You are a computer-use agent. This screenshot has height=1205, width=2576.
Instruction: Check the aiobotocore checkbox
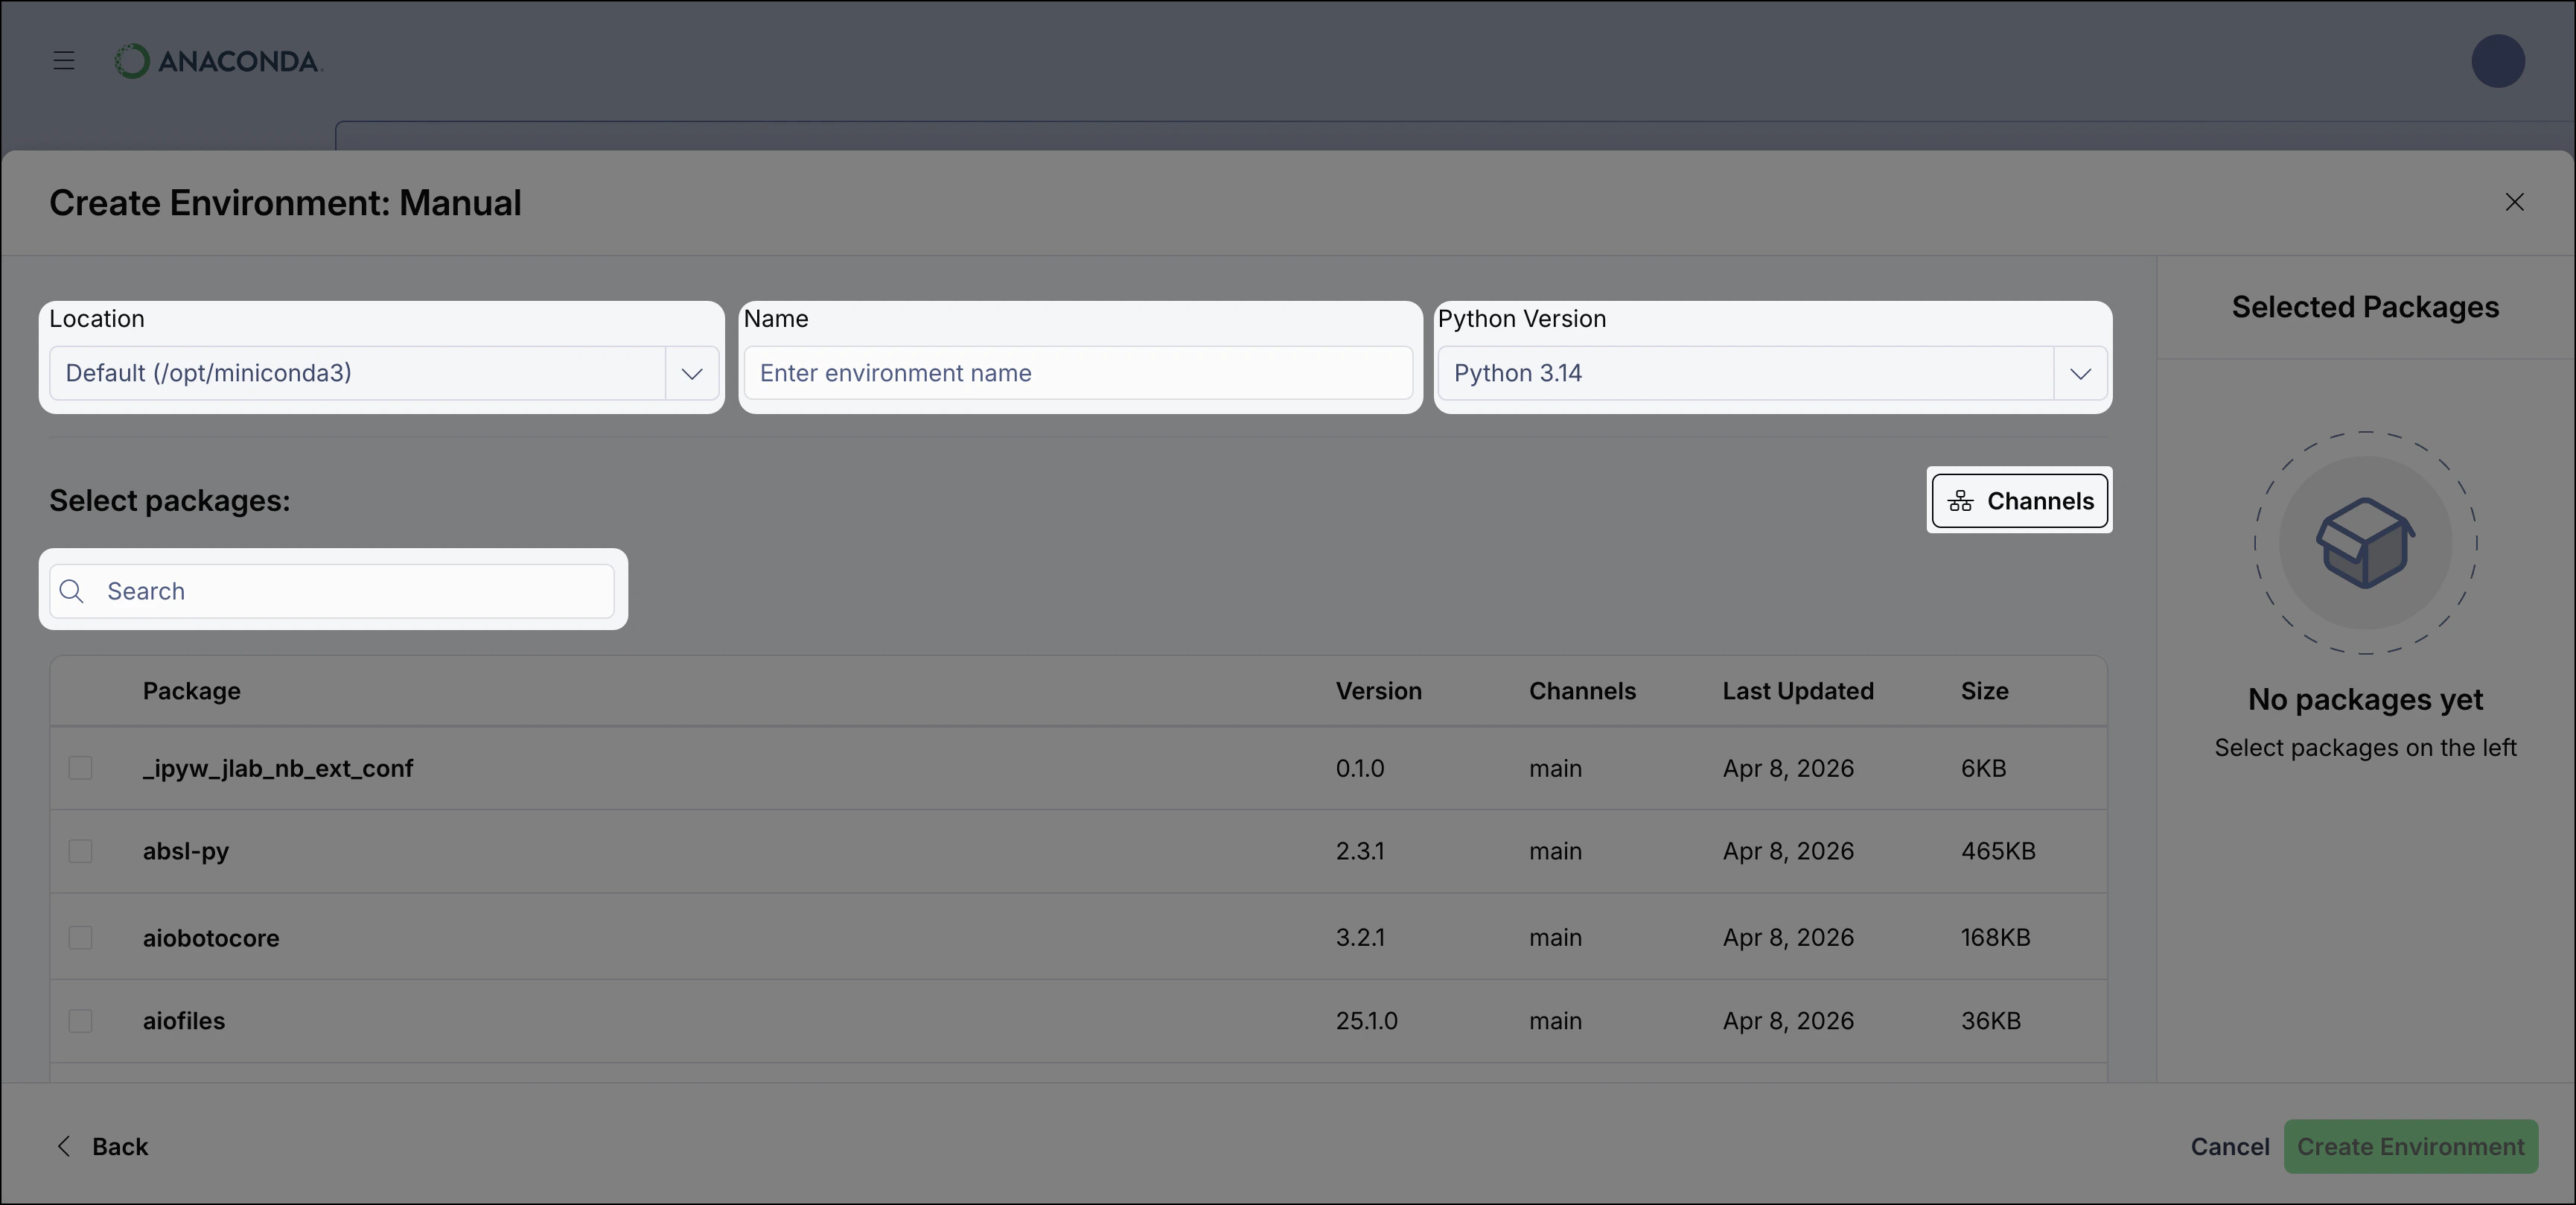(x=81, y=938)
